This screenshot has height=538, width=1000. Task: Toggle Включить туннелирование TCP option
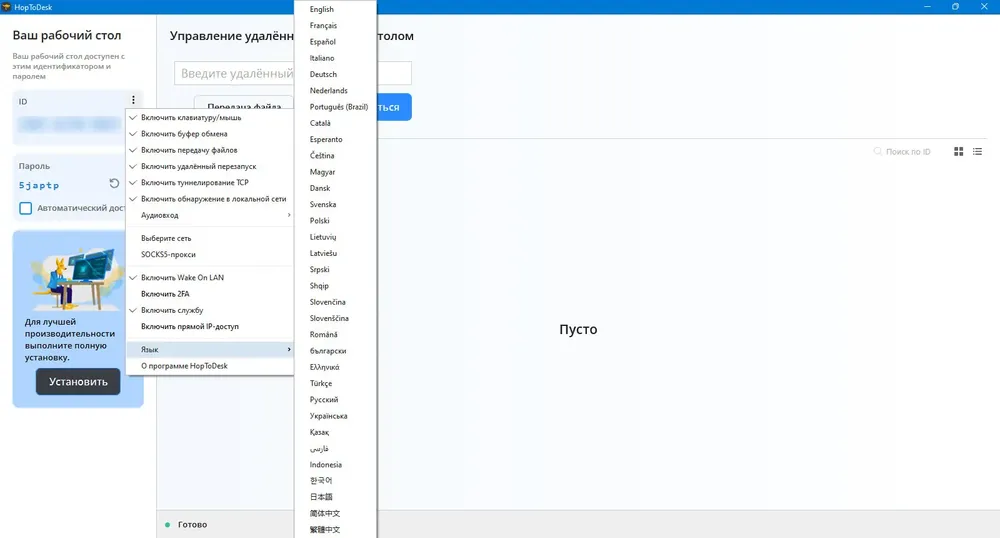click(210, 182)
